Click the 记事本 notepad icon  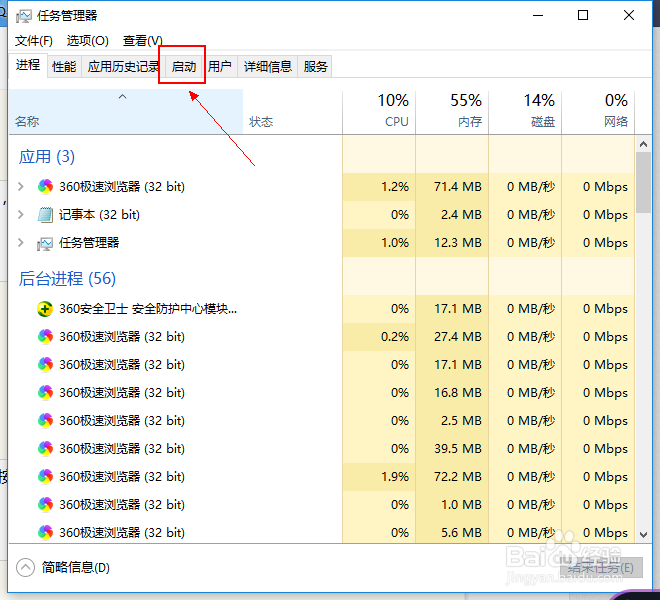pos(45,215)
